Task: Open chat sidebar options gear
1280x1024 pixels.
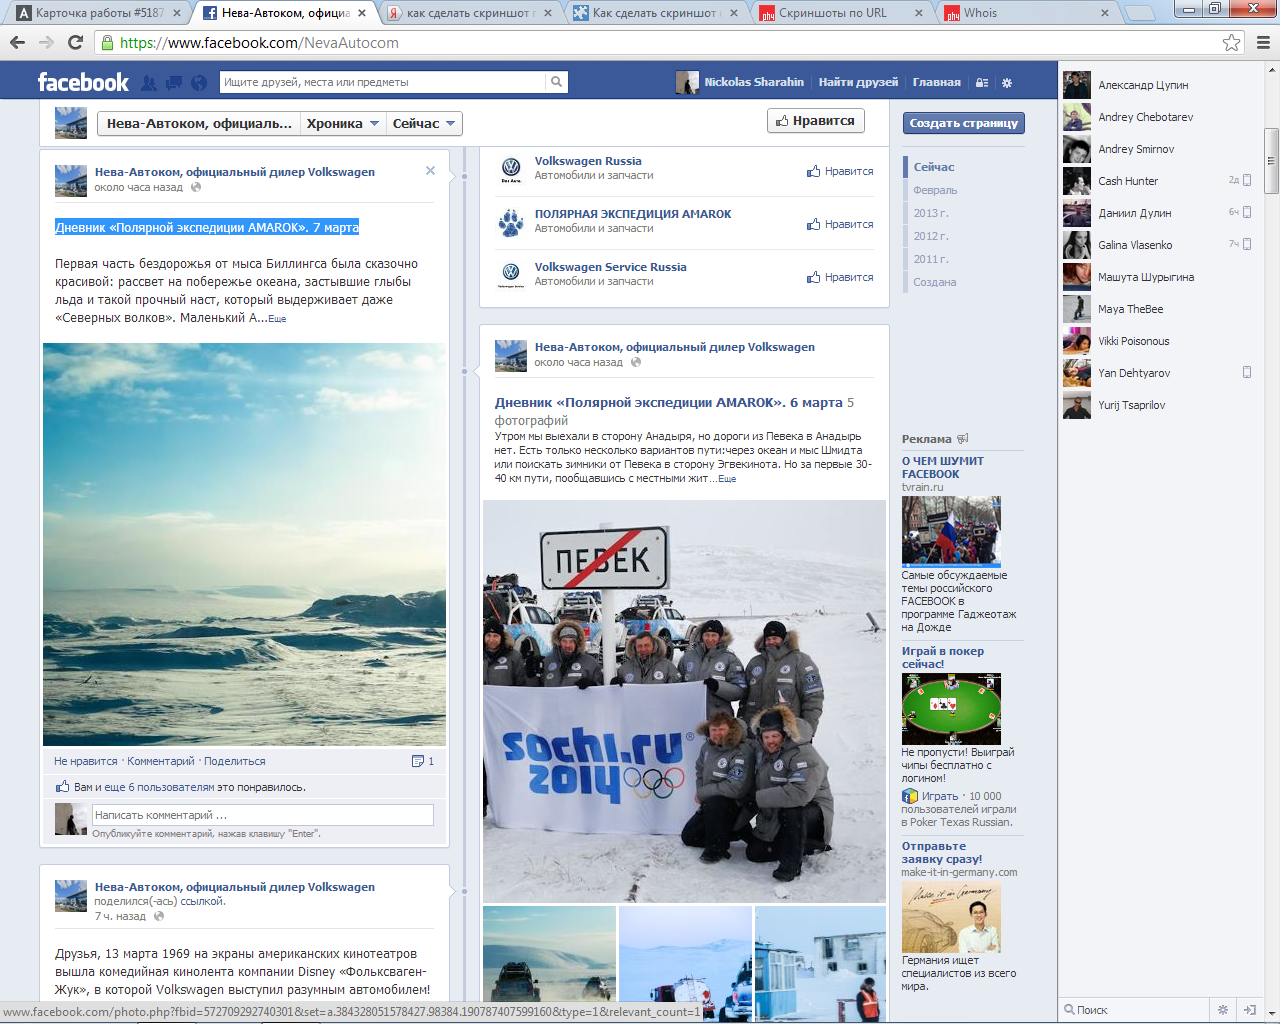Action: point(1222,1010)
